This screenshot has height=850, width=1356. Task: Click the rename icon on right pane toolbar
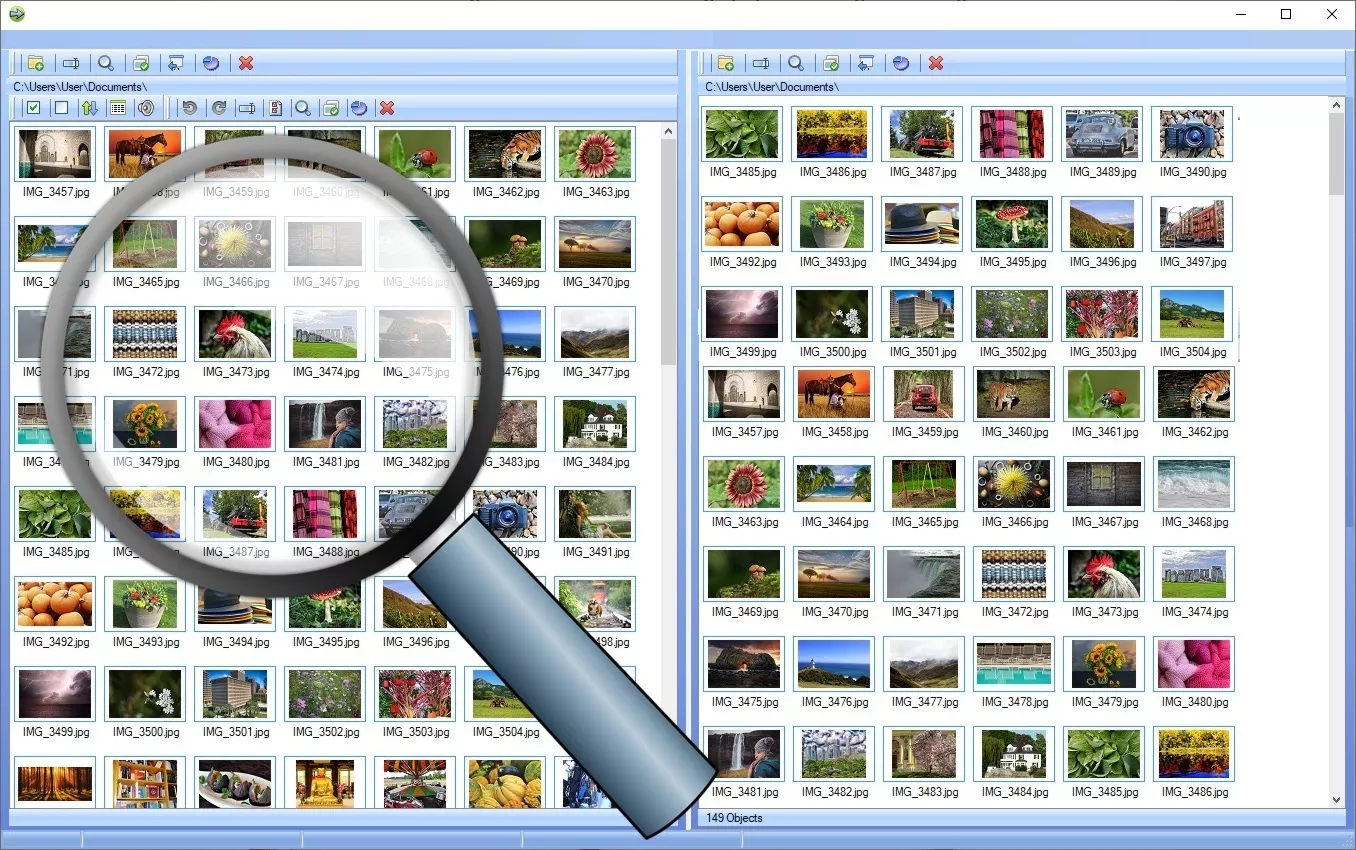click(761, 63)
